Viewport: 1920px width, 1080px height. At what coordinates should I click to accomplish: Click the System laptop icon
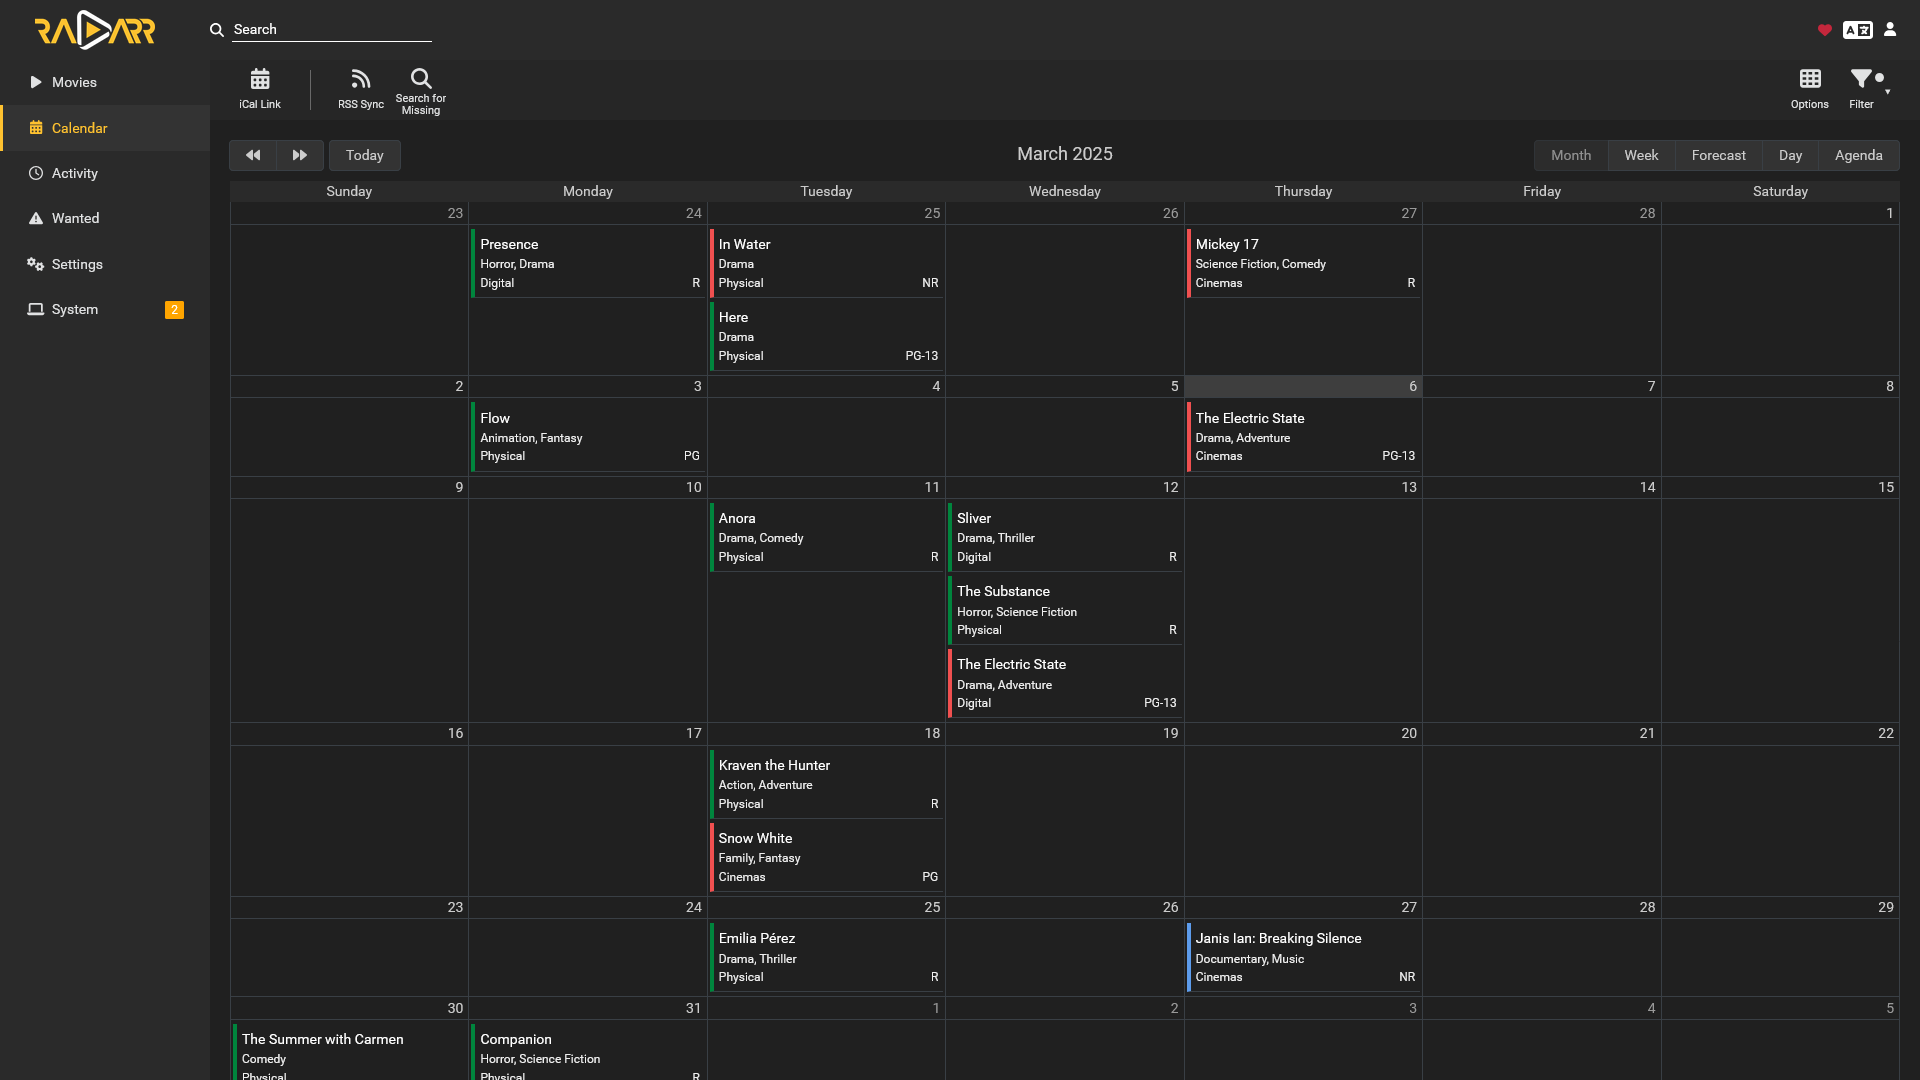[x=36, y=309]
